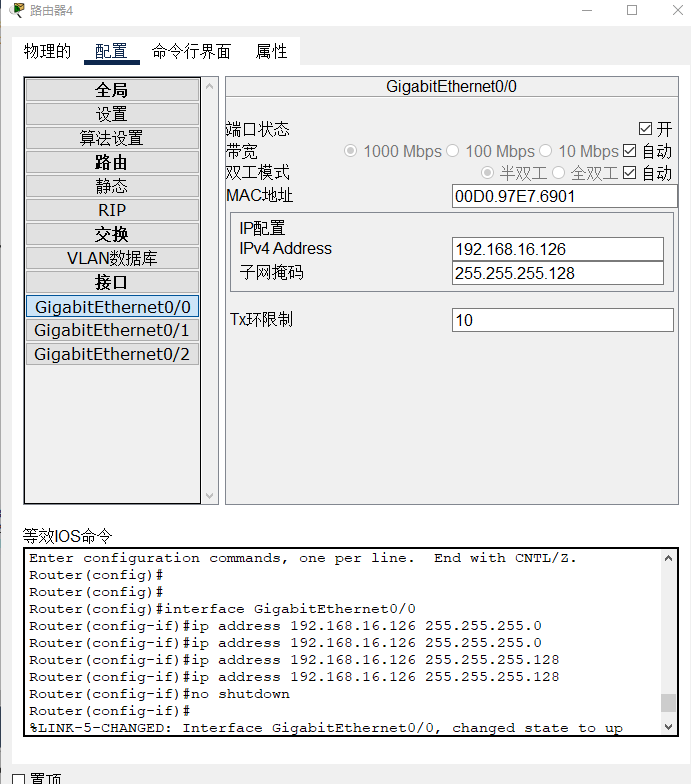Toggle 双工模式 自动 checkbox
This screenshot has width=691, height=784.
[630, 173]
